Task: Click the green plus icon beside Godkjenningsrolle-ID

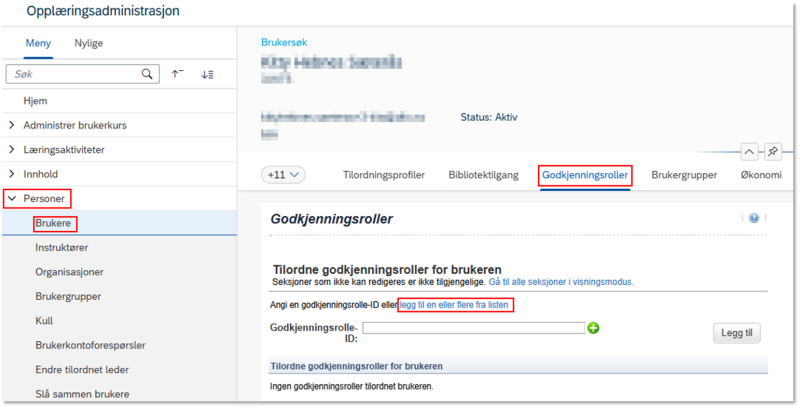Action: click(593, 328)
